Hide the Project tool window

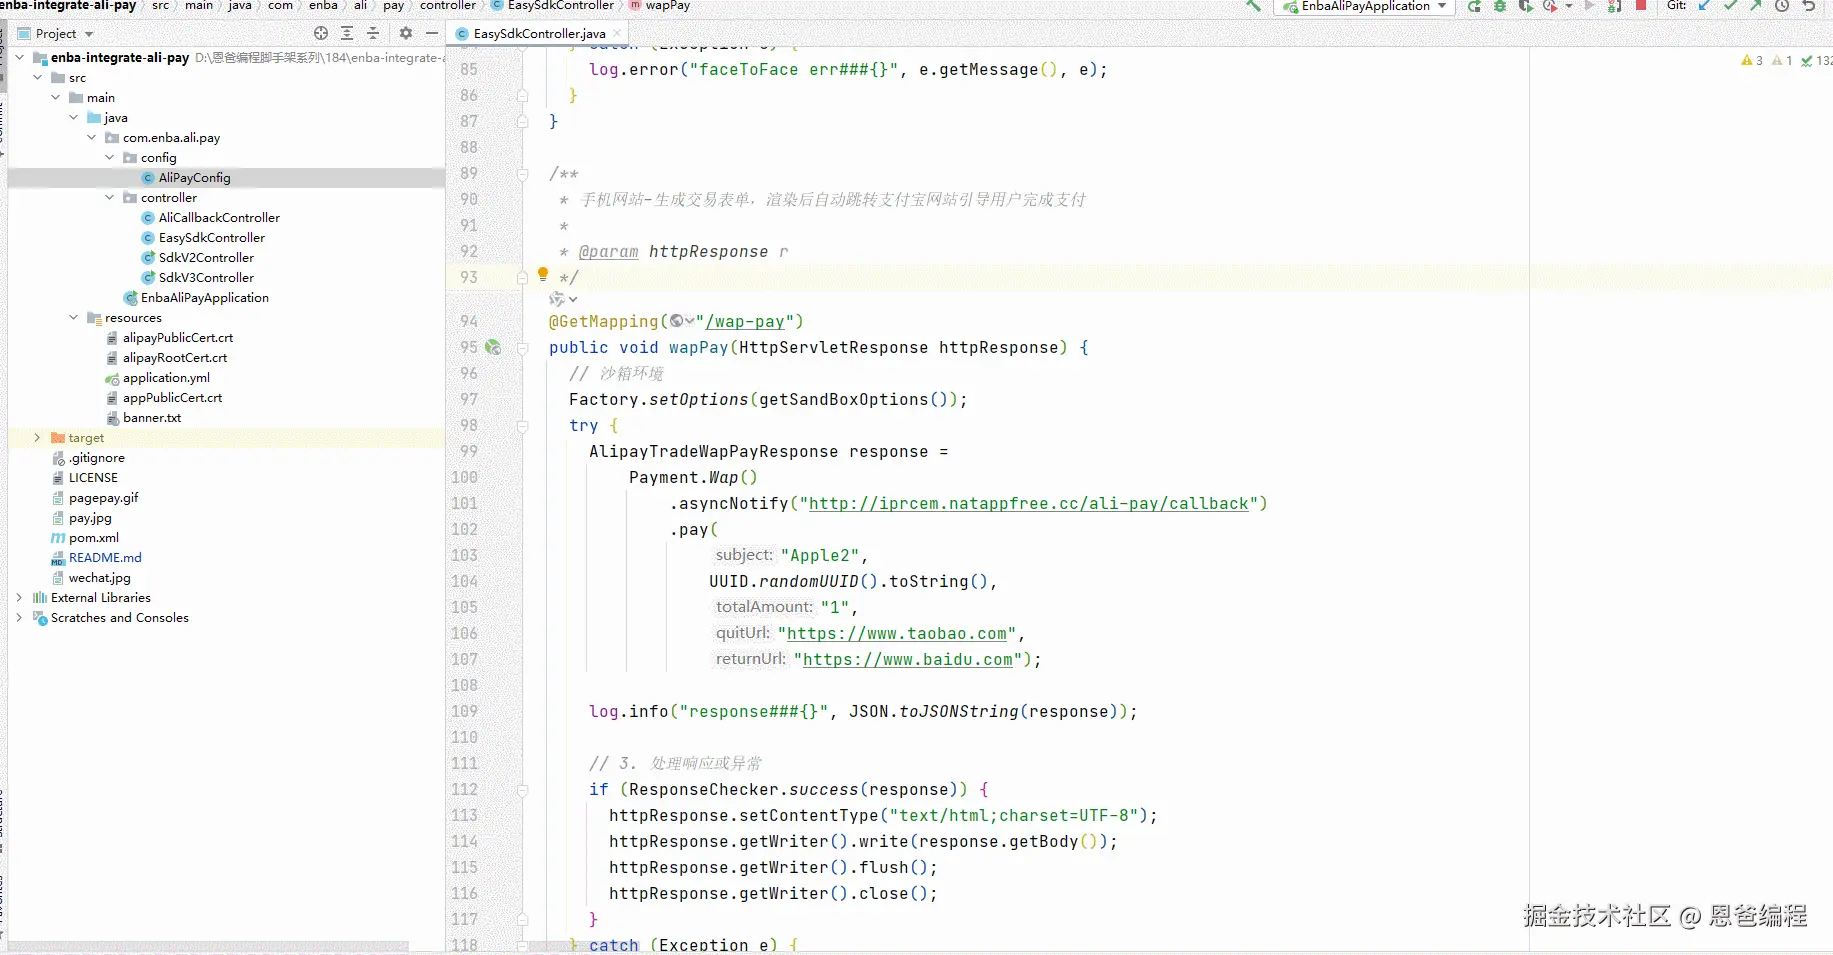(x=432, y=33)
